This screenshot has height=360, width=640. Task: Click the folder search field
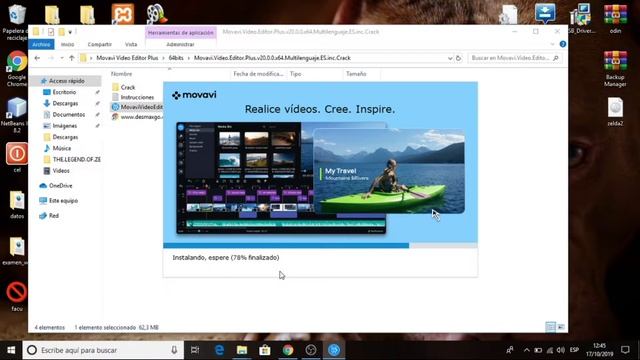click(x=514, y=58)
